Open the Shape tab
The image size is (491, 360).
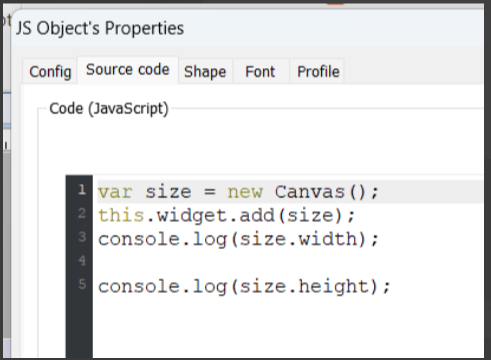(x=205, y=71)
